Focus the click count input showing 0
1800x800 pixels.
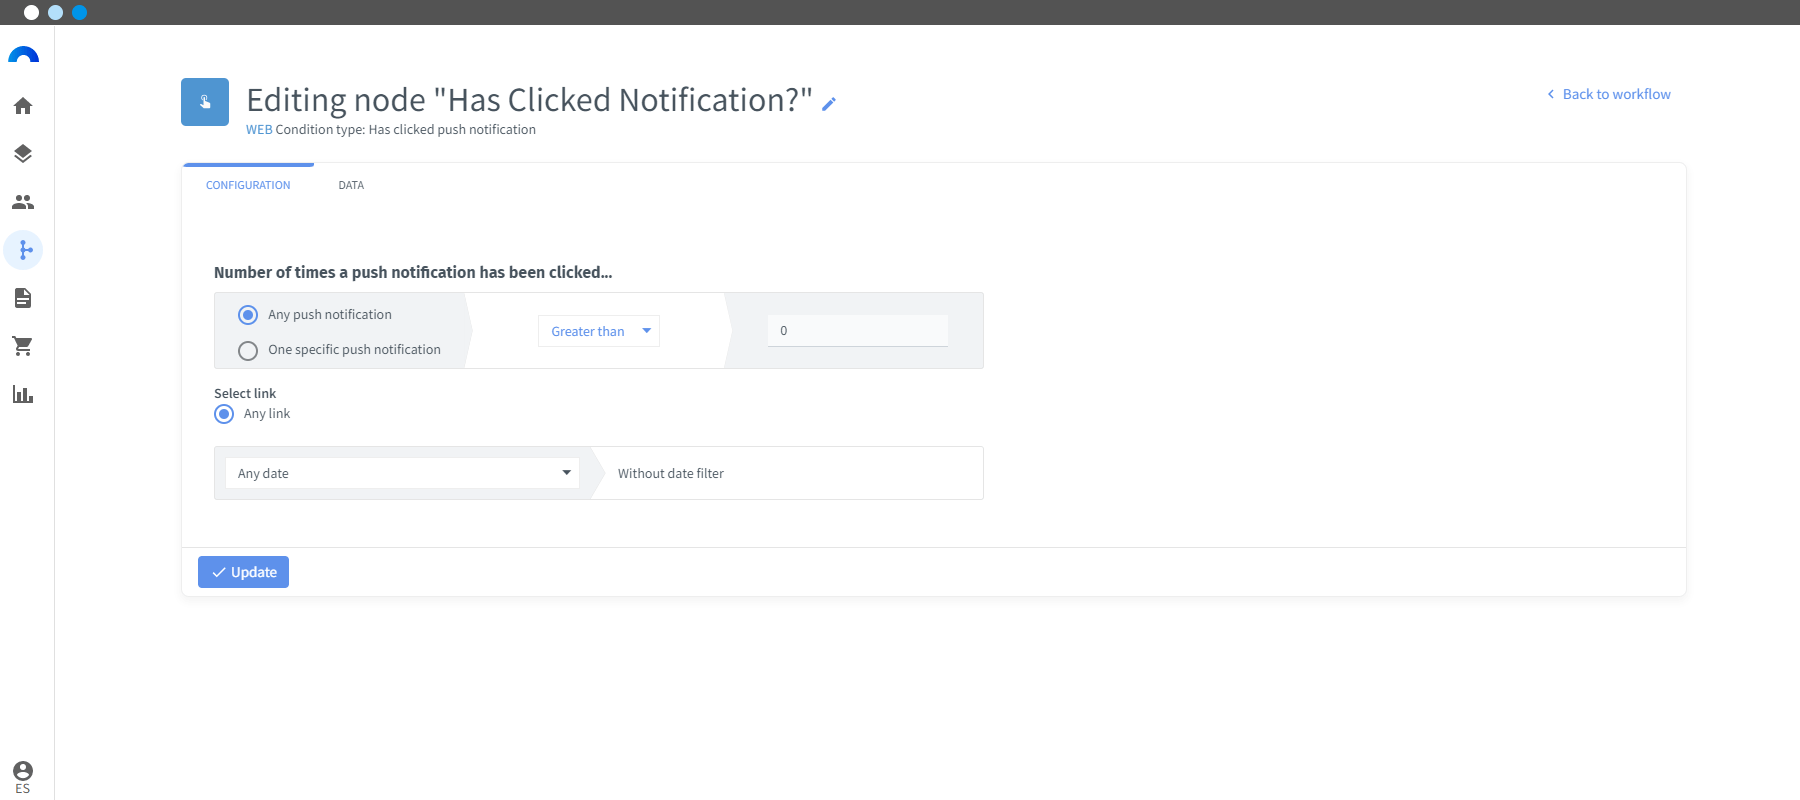(x=858, y=331)
